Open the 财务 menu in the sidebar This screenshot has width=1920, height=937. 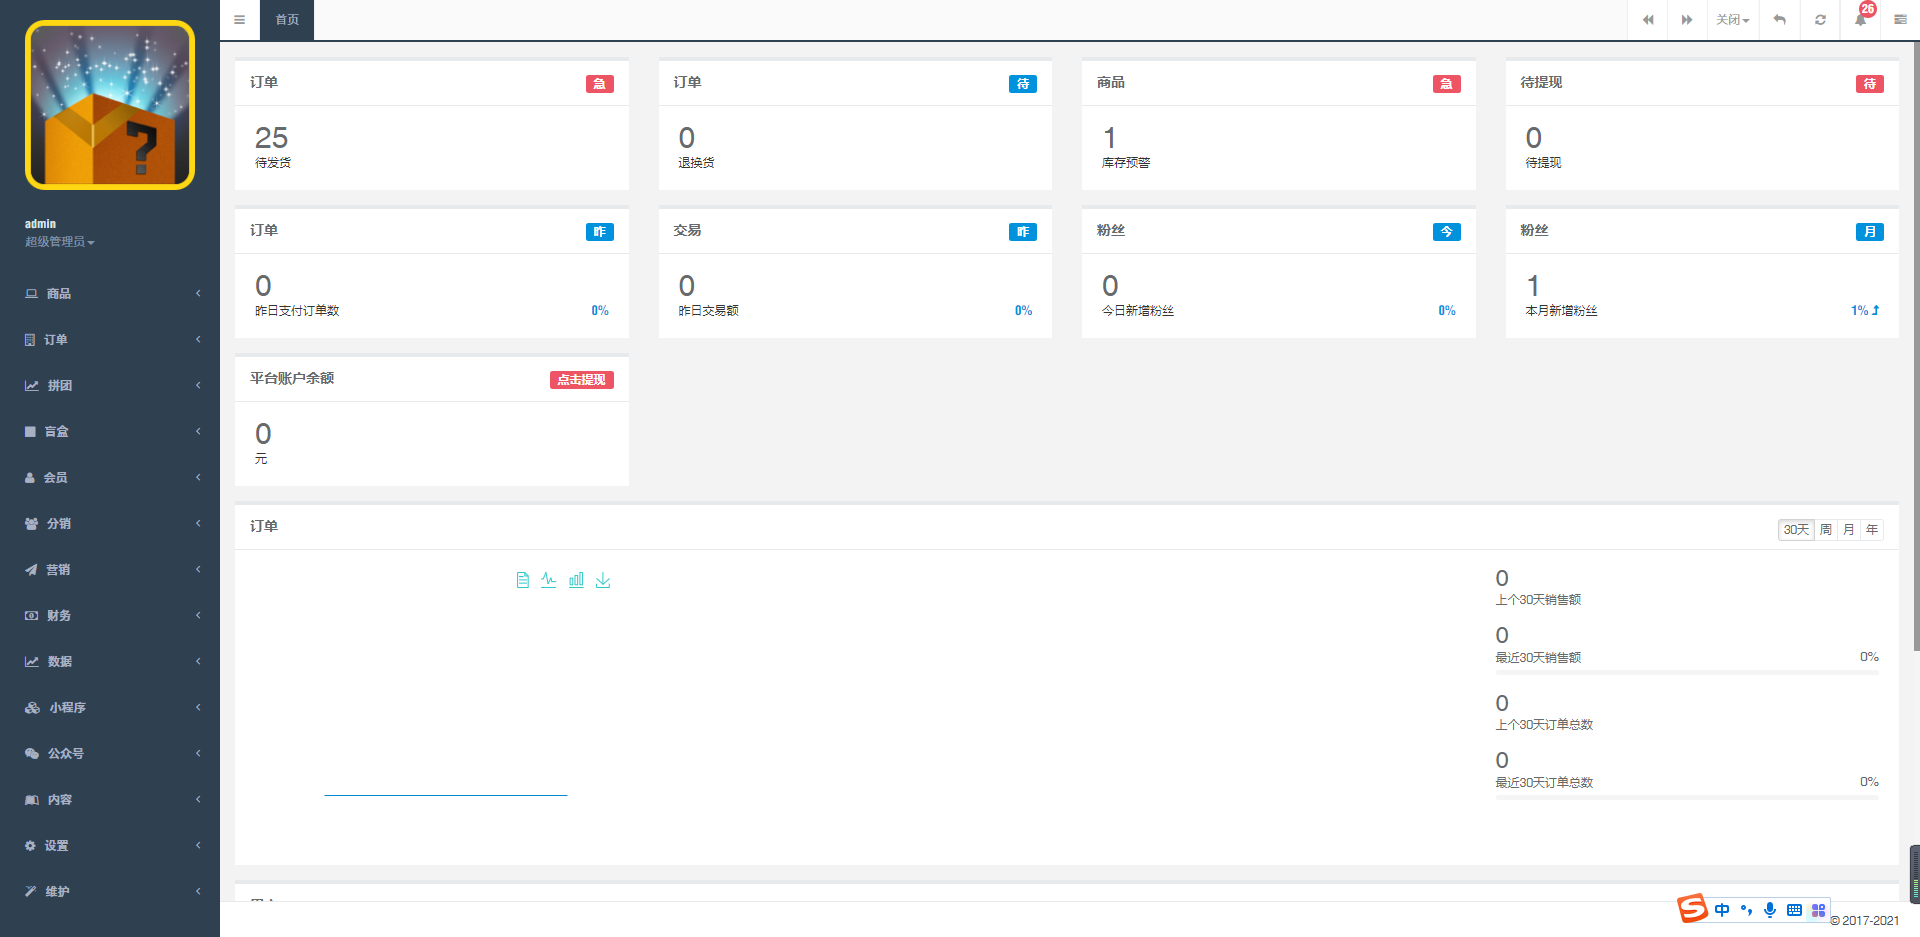[x=110, y=616]
